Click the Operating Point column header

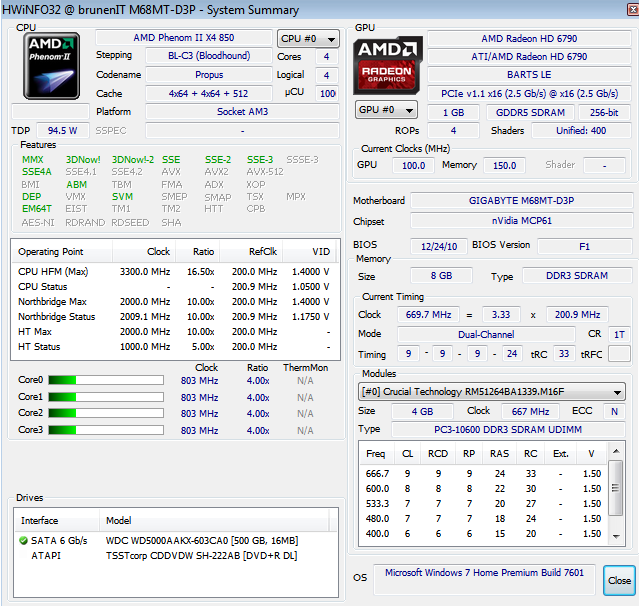point(62,252)
